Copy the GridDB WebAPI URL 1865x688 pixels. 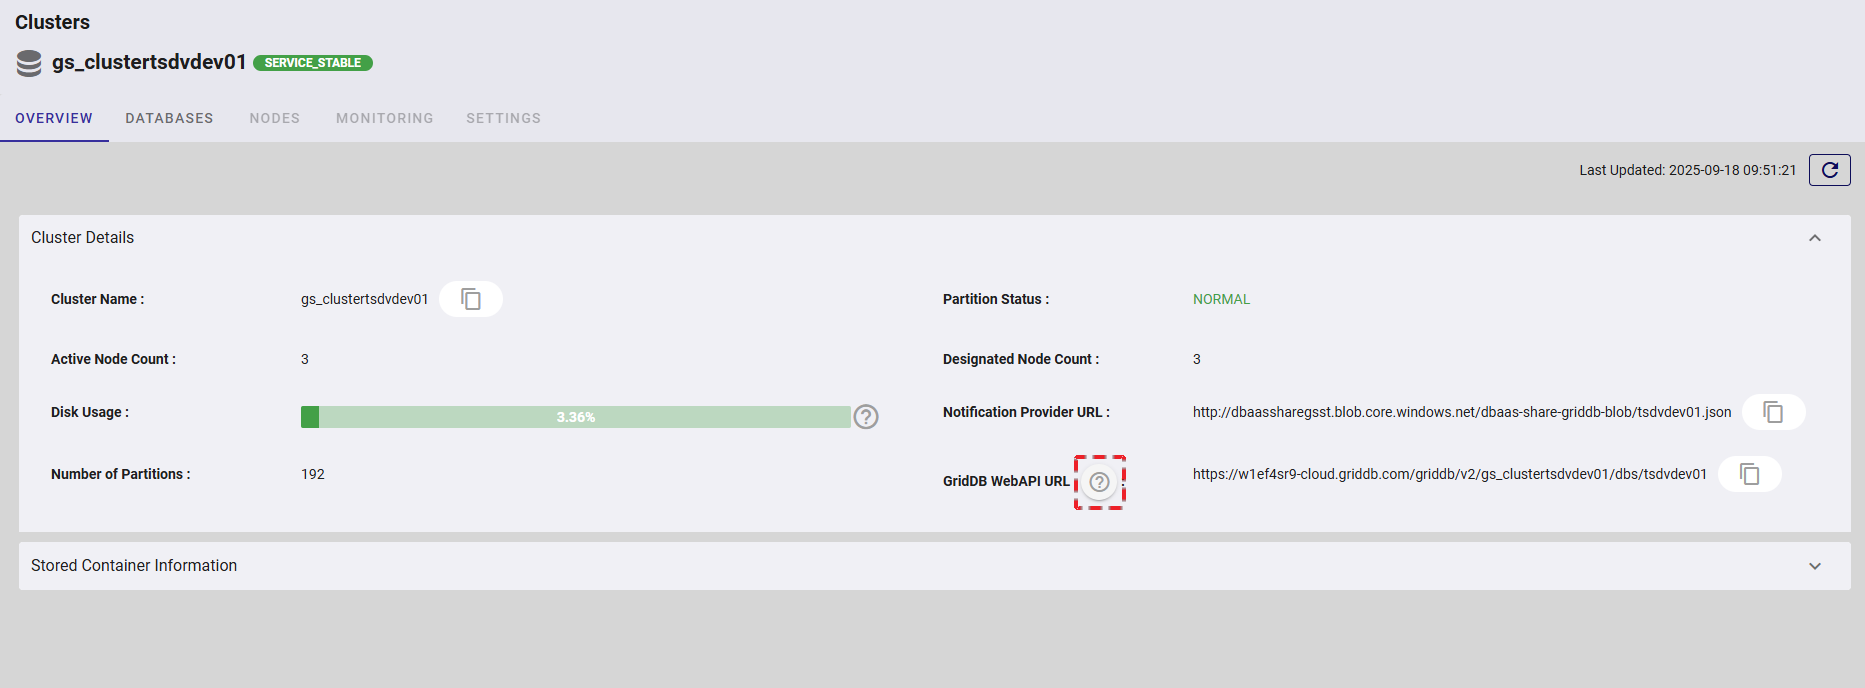tap(1749, 474)
